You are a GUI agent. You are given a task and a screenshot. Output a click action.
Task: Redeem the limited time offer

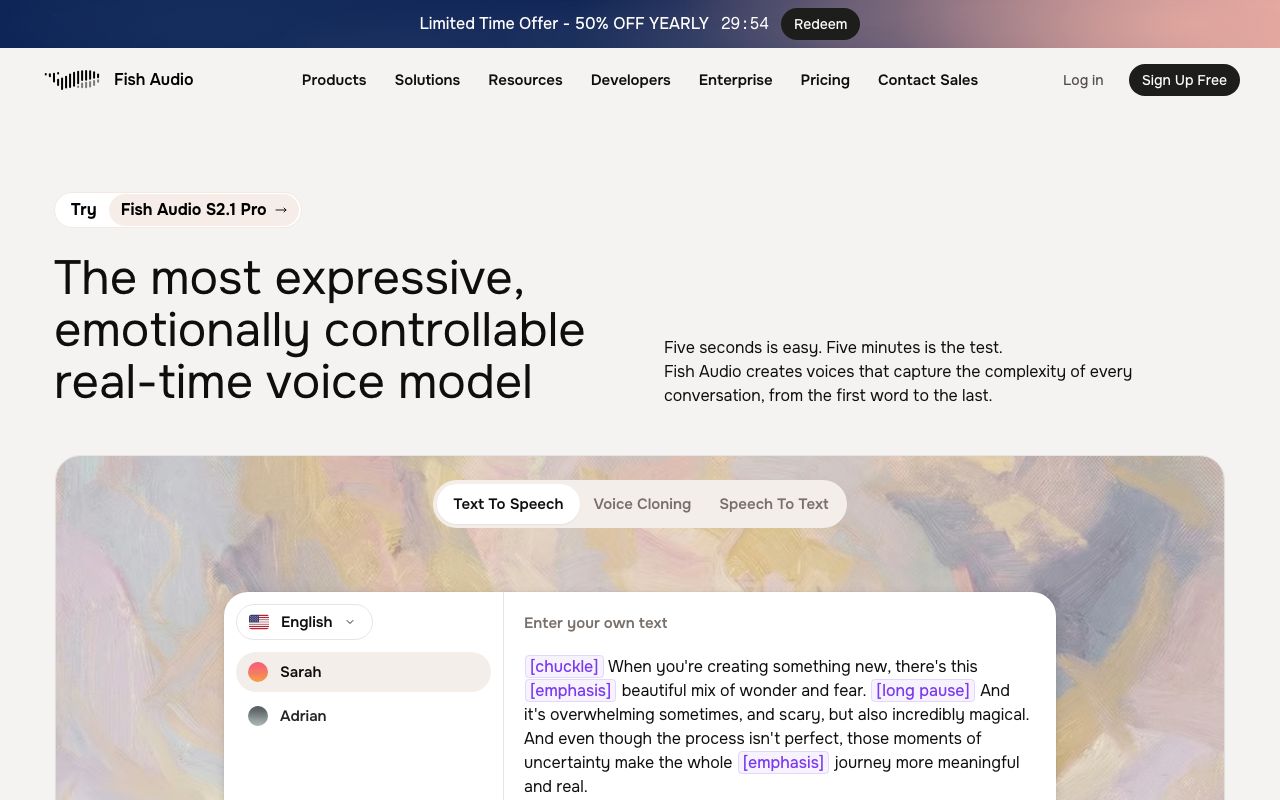(820, 24)
